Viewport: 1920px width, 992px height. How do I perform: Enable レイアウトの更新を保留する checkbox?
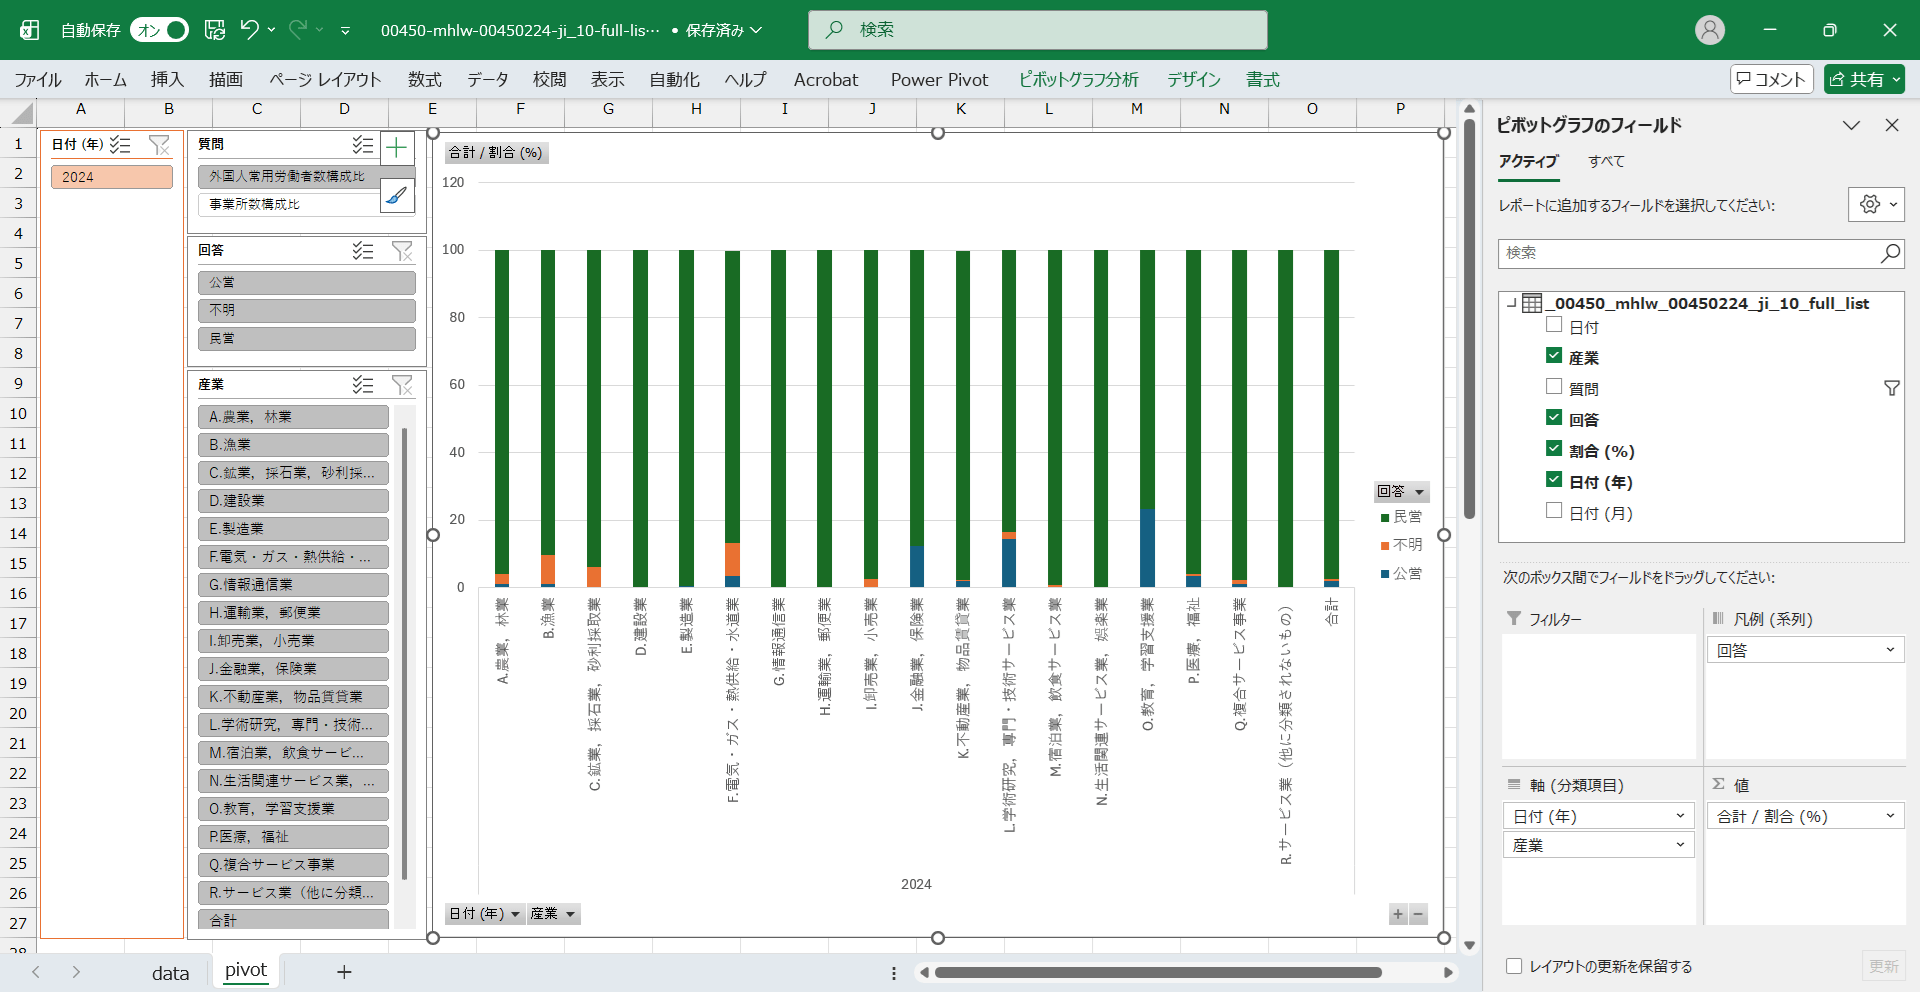click(1514, 966)
